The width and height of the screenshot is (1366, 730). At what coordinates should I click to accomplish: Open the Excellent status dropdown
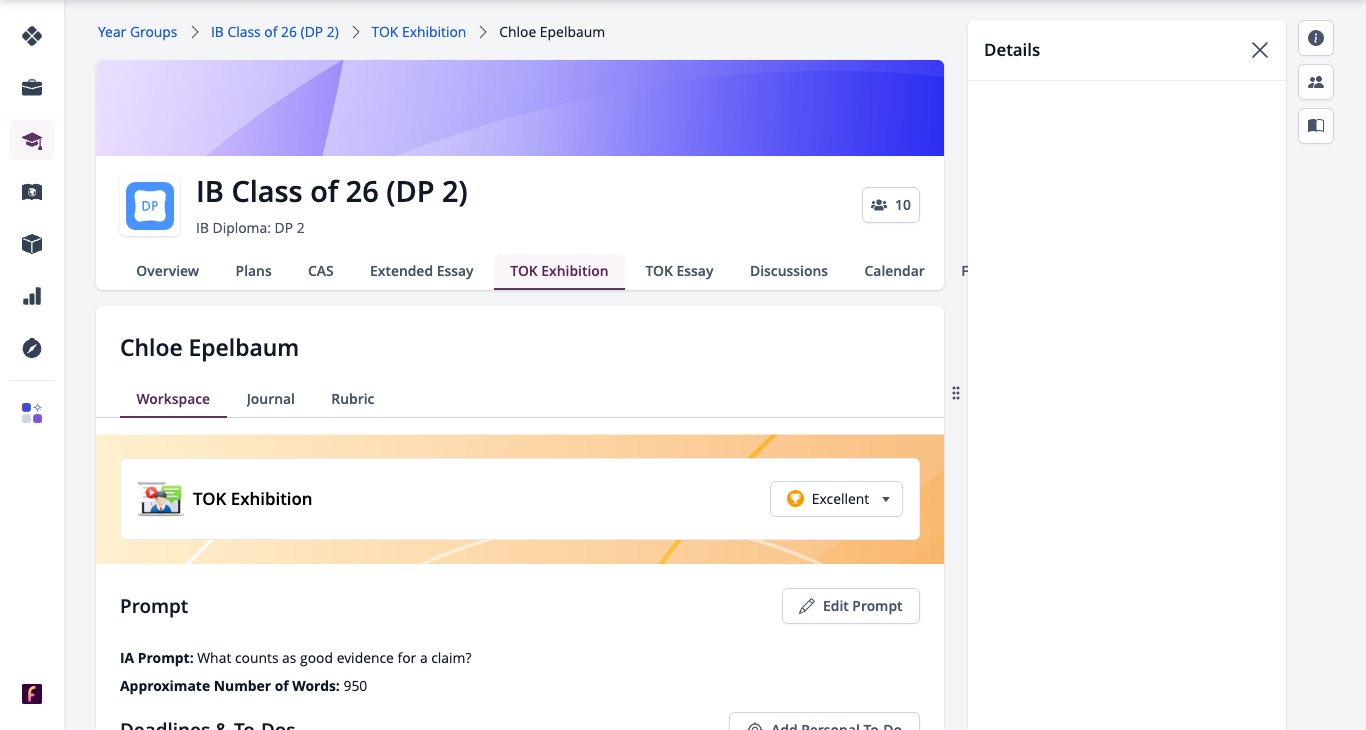[836, 499]
